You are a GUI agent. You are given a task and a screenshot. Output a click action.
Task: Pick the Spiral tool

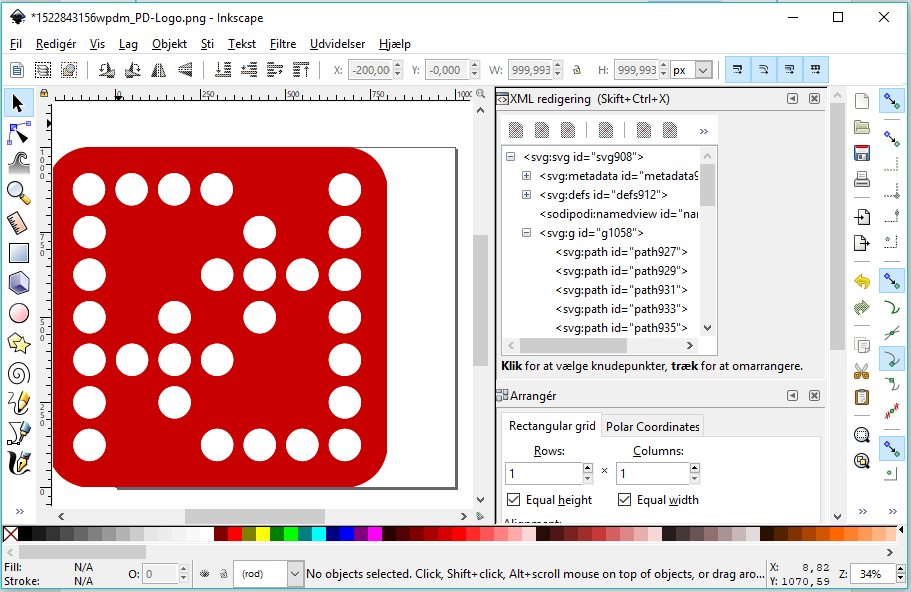point(19,374)
